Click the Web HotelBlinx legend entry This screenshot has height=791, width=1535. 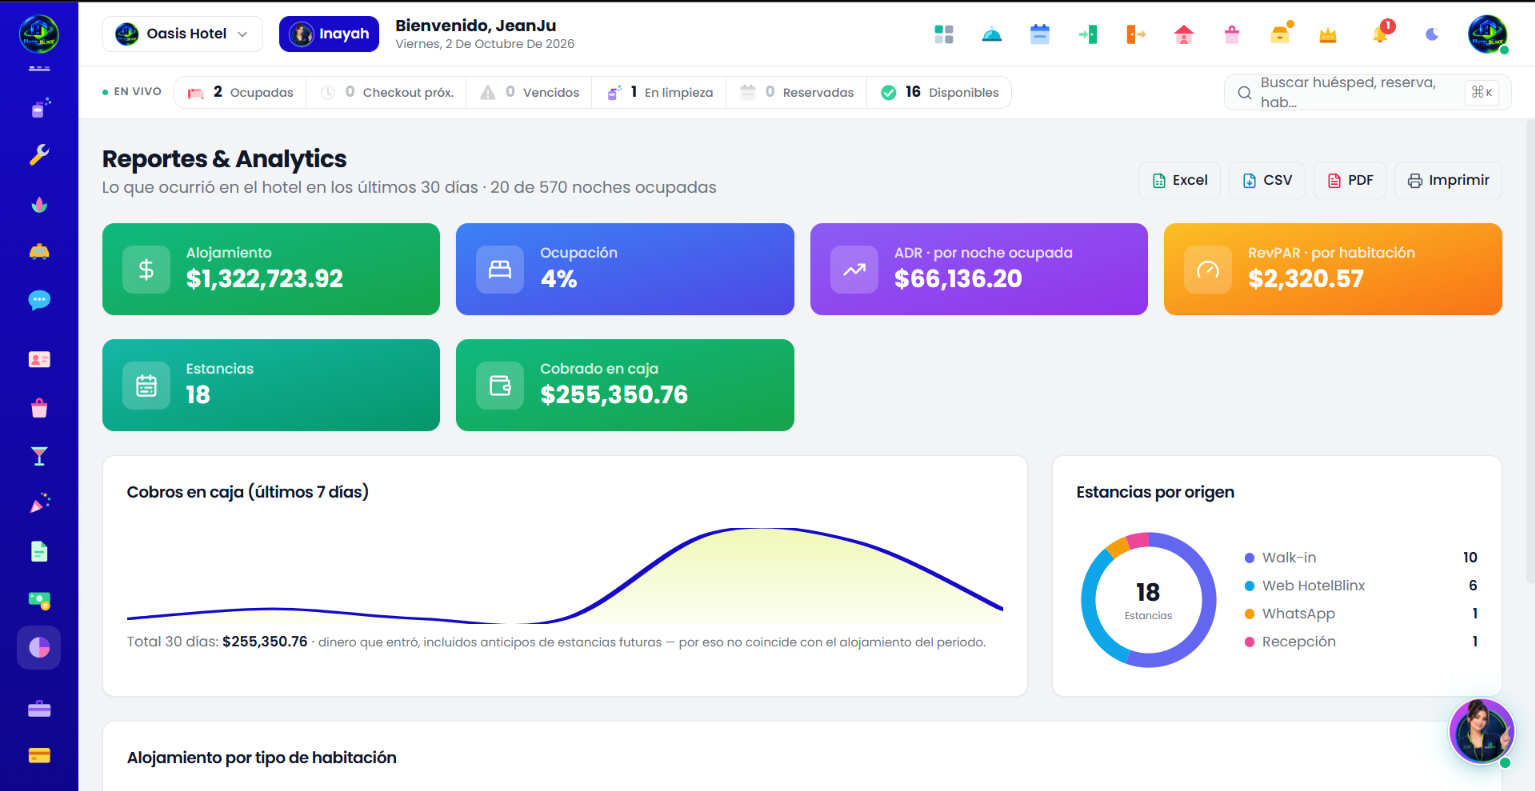[x=1361, y=585]
